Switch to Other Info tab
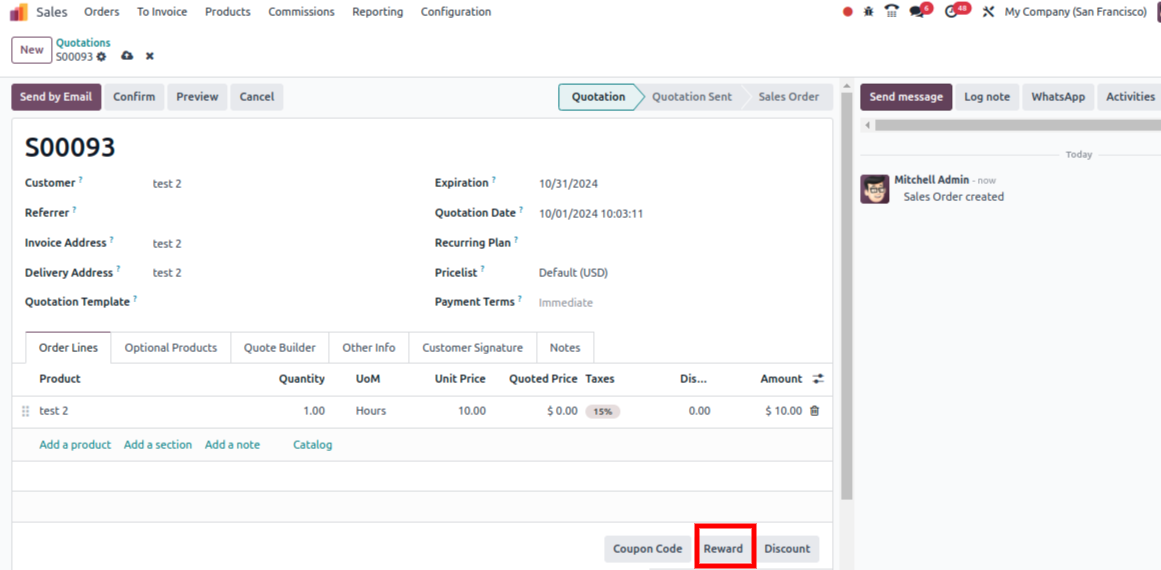Screen dimensions: 1161x570 tap(369, 348)
